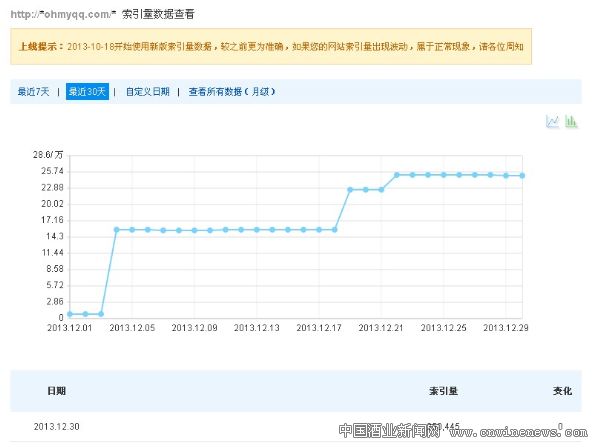Viewport: 600px width, 448px height.
Task: Click the last data point at 2013.12.29
Action: tap(506, 175)
